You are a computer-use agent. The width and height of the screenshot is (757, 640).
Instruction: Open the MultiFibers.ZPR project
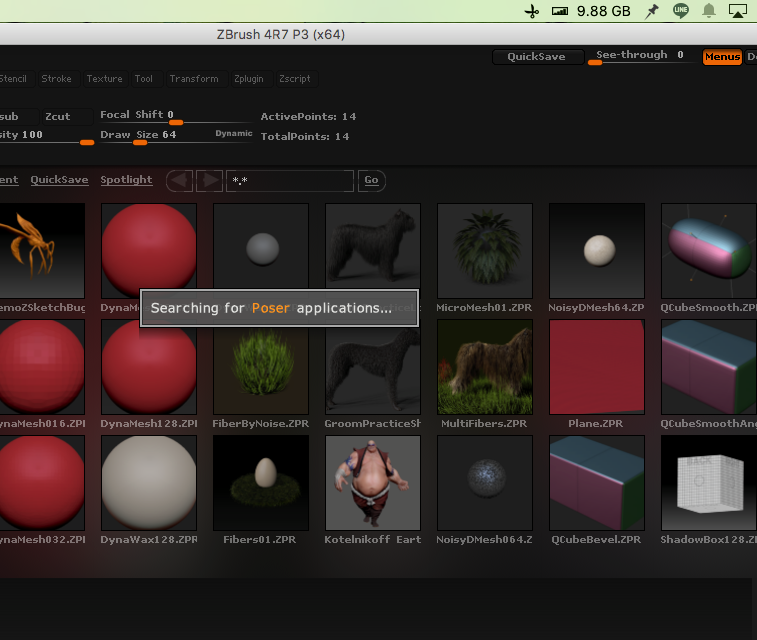coord(485,367)
